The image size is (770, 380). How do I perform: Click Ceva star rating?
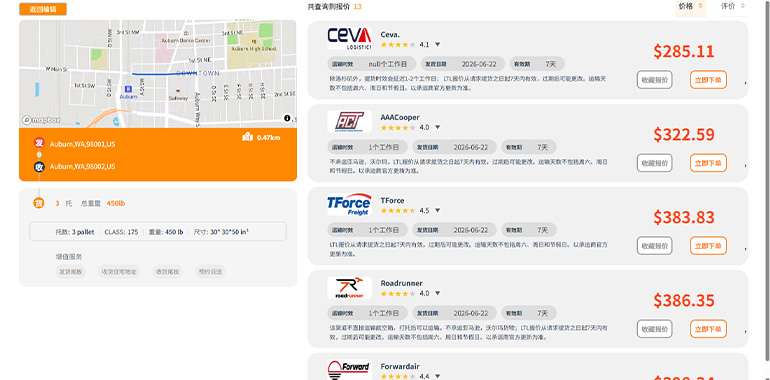(398, 45)
